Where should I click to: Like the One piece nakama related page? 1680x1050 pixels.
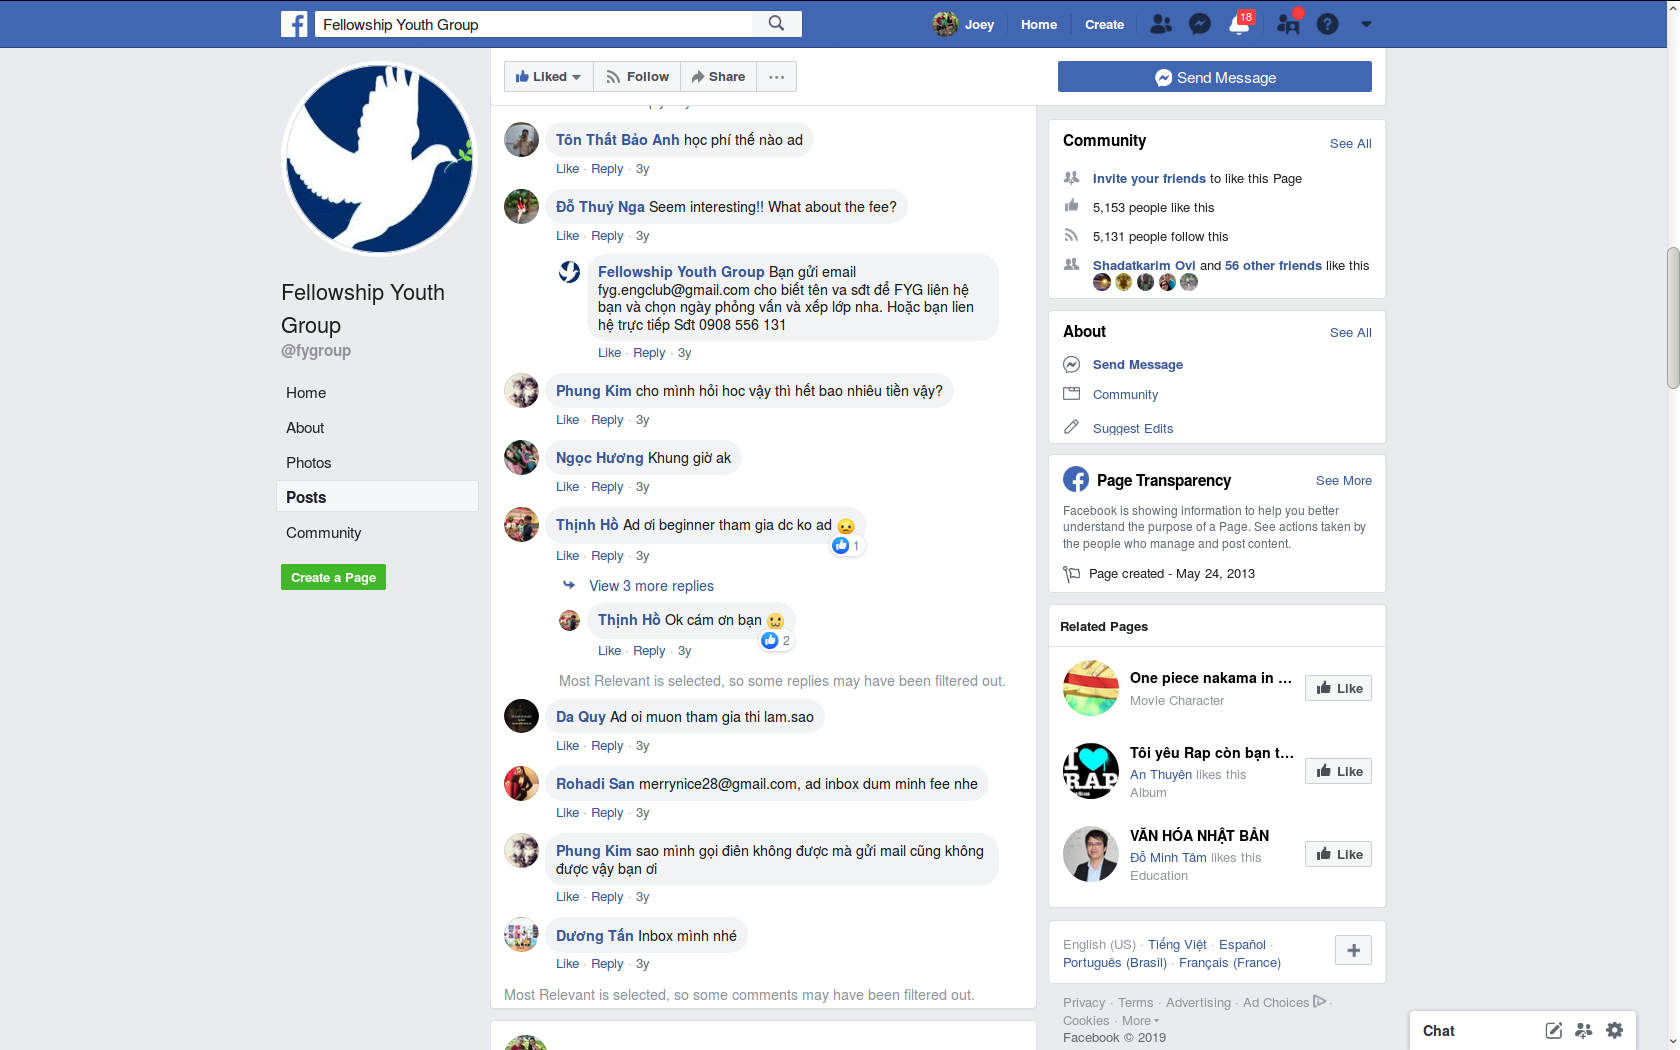pyautogui.click(x=1338, y=688)
